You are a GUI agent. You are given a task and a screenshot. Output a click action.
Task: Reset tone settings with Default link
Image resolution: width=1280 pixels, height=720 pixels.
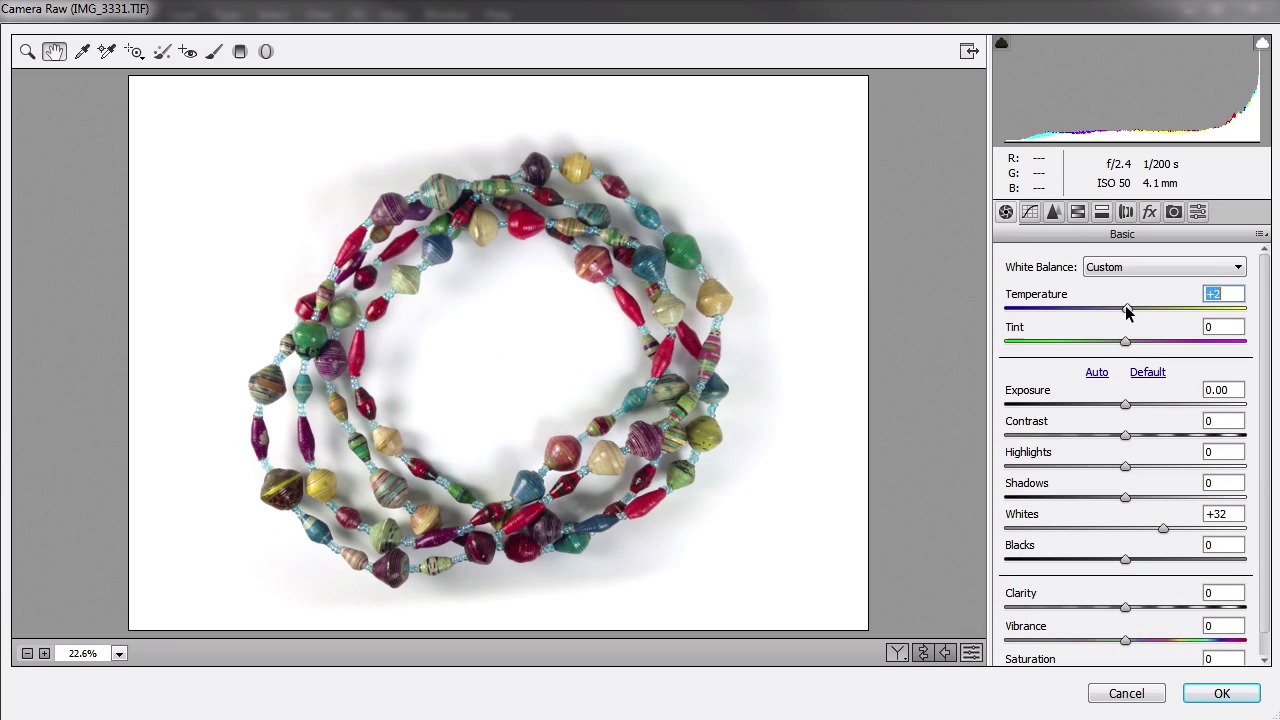[x=1148, y=372]
